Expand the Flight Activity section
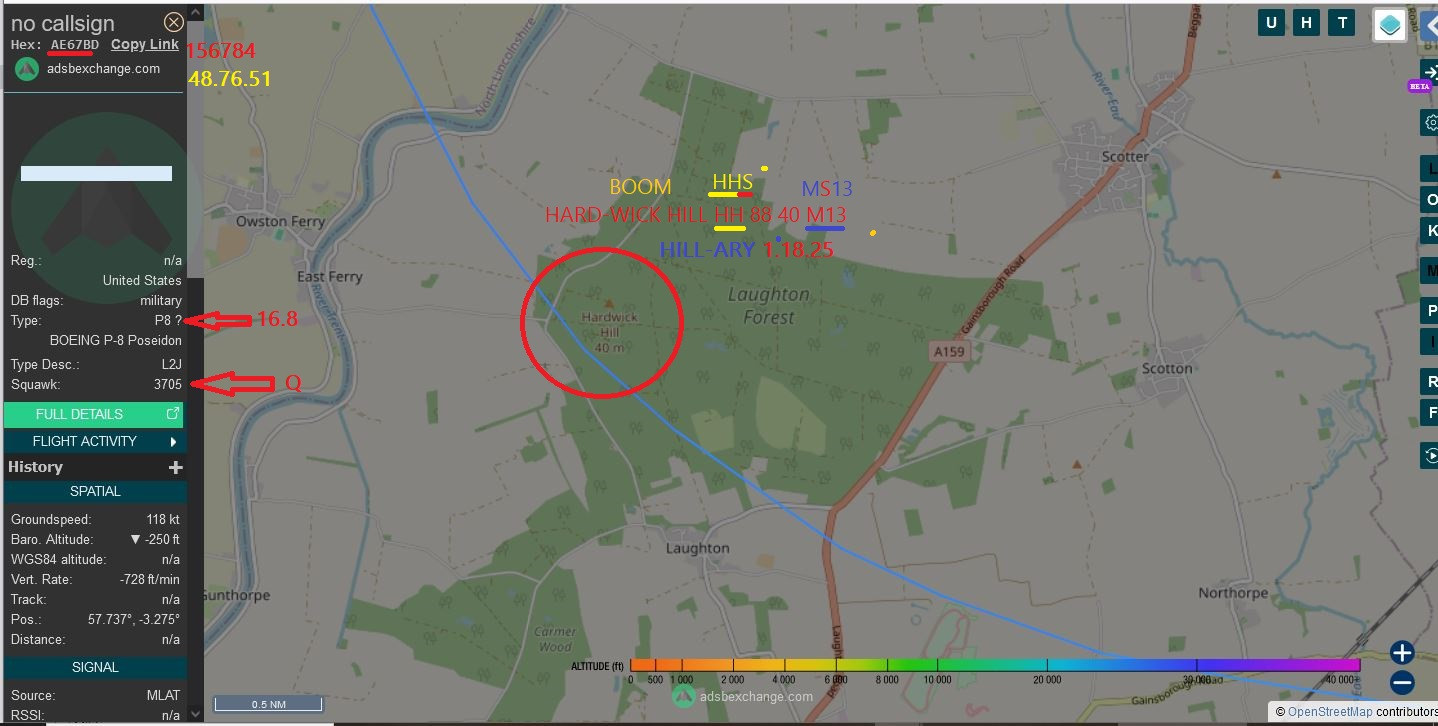Image resolution: width=1438 pixels, height=726 pixels. 94,441
